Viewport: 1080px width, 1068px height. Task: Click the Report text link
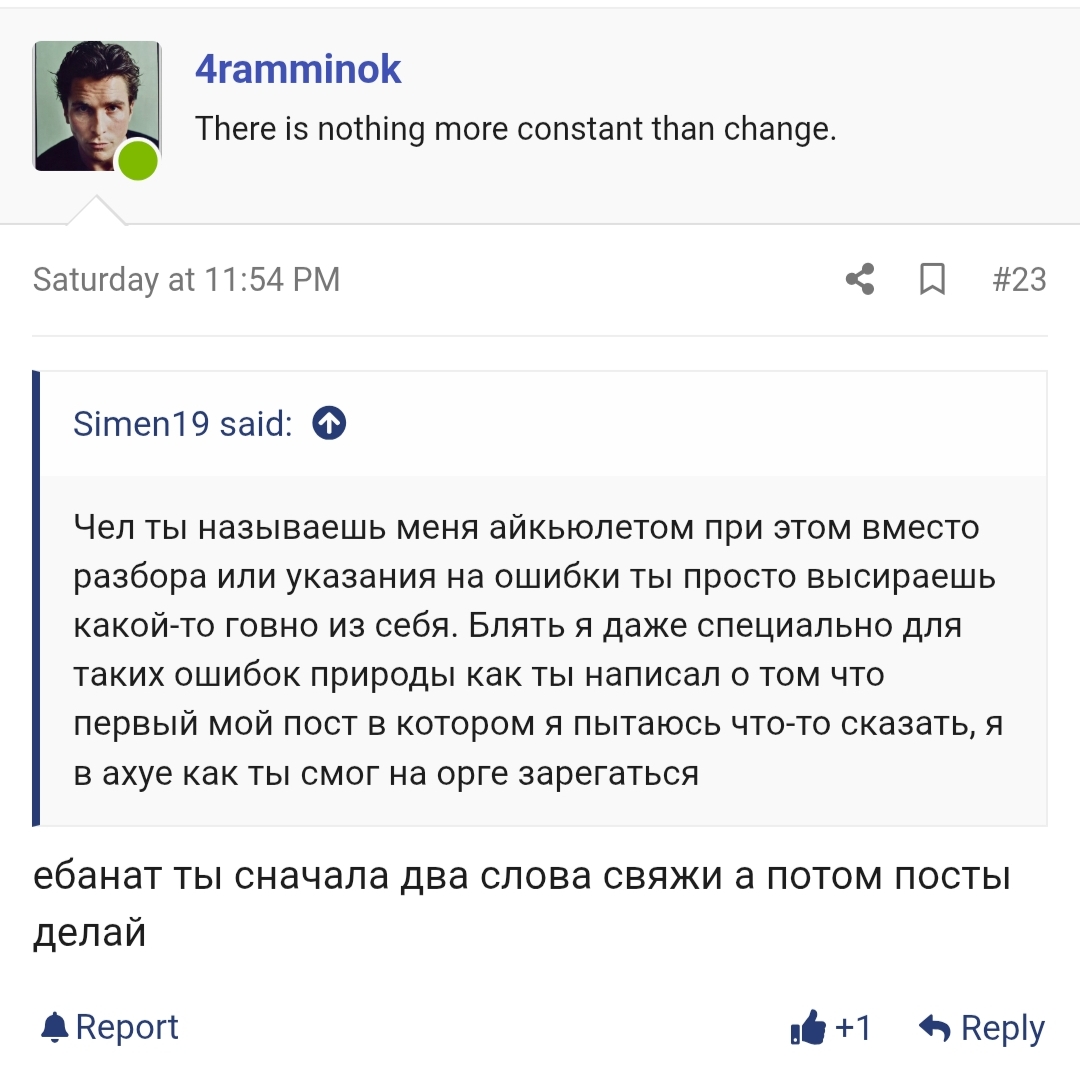coord(127,1027)
